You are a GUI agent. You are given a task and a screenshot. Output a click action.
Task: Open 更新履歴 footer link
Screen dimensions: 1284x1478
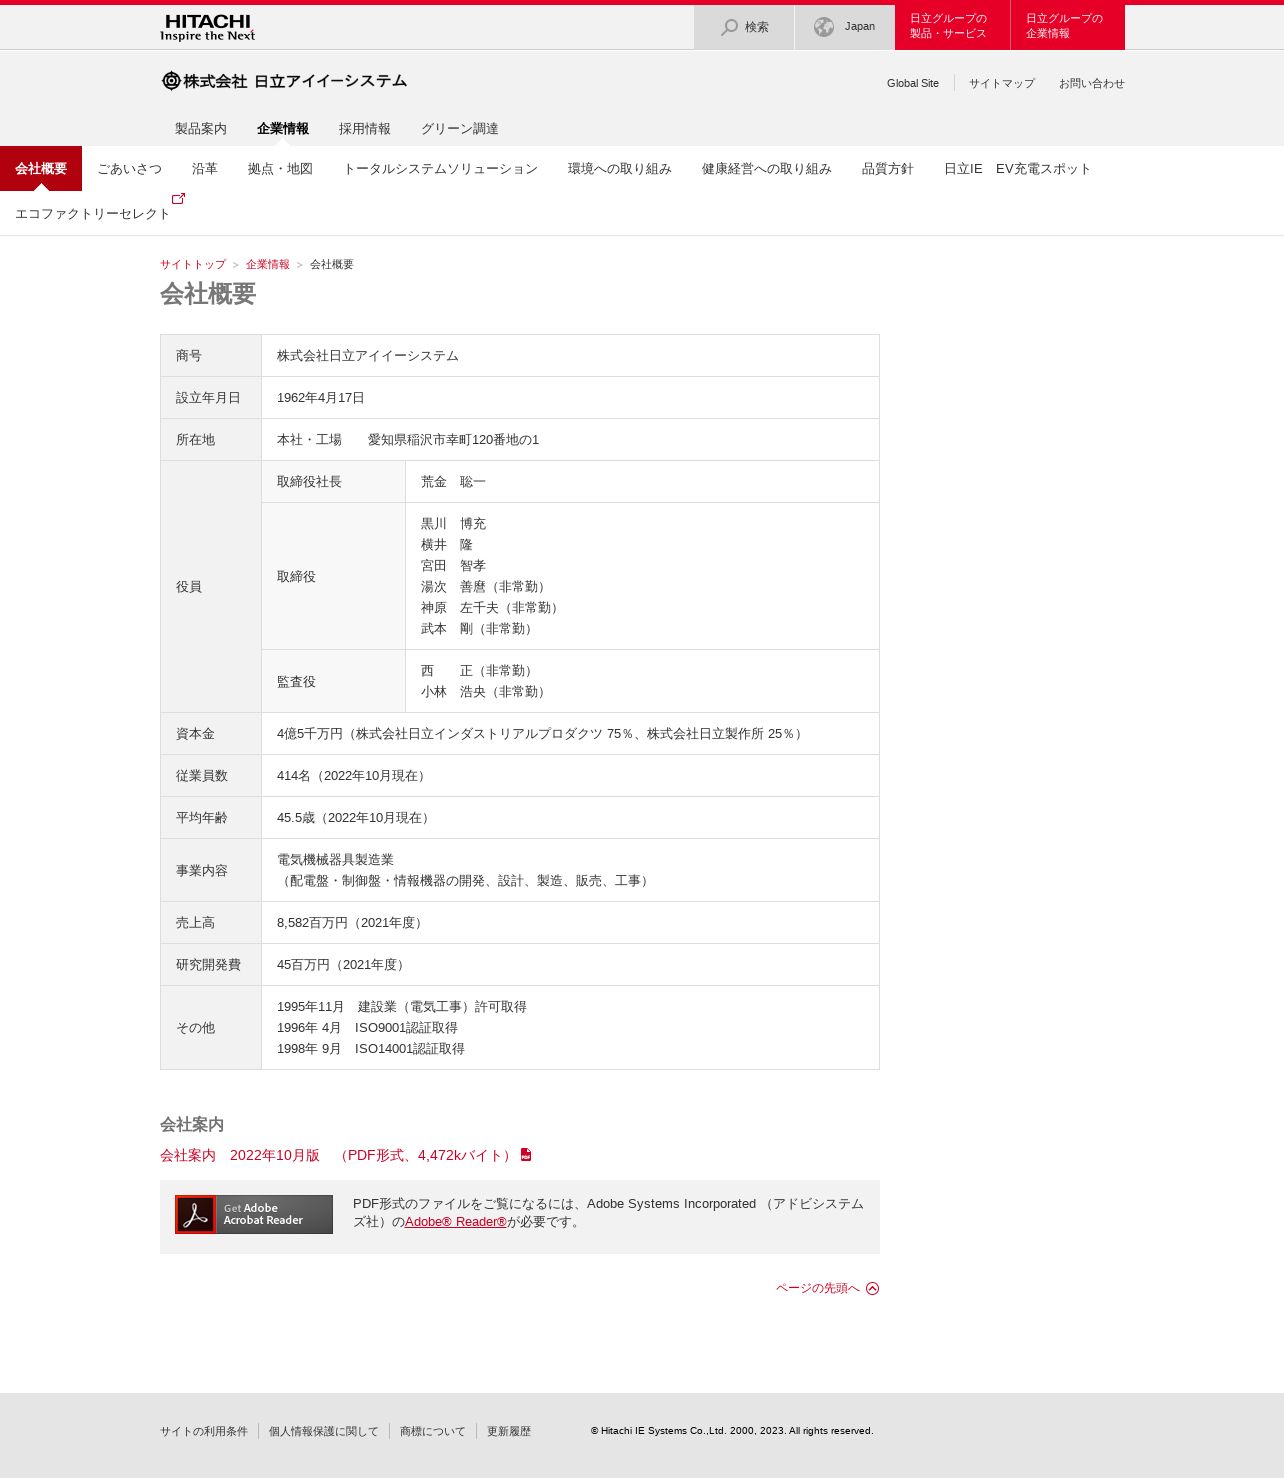pyautogui.click(x=509, y=1431)
